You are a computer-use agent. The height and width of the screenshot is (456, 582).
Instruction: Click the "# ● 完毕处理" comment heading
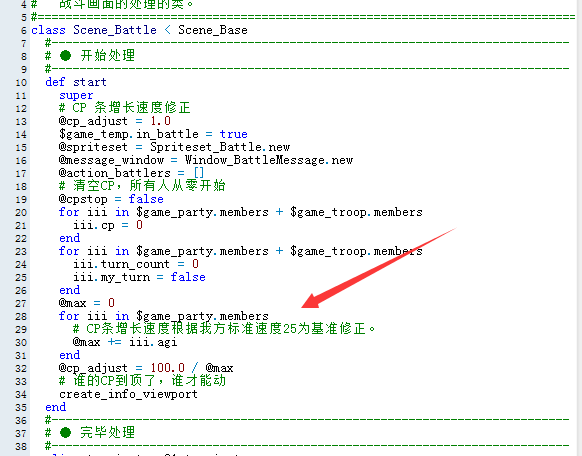click(x=90, y=433)
